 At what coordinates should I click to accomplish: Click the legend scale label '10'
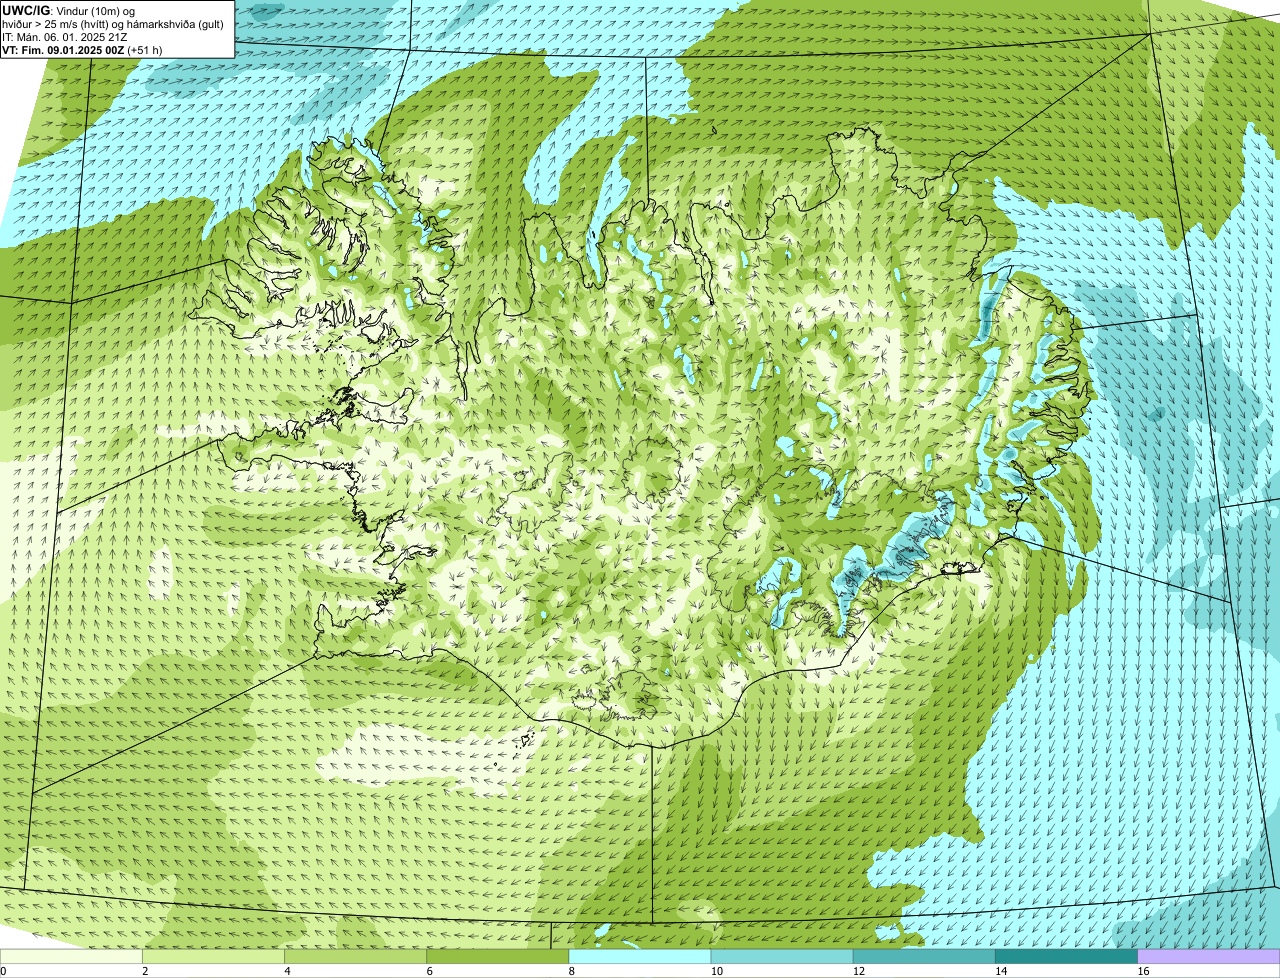[x=716, y=971]
